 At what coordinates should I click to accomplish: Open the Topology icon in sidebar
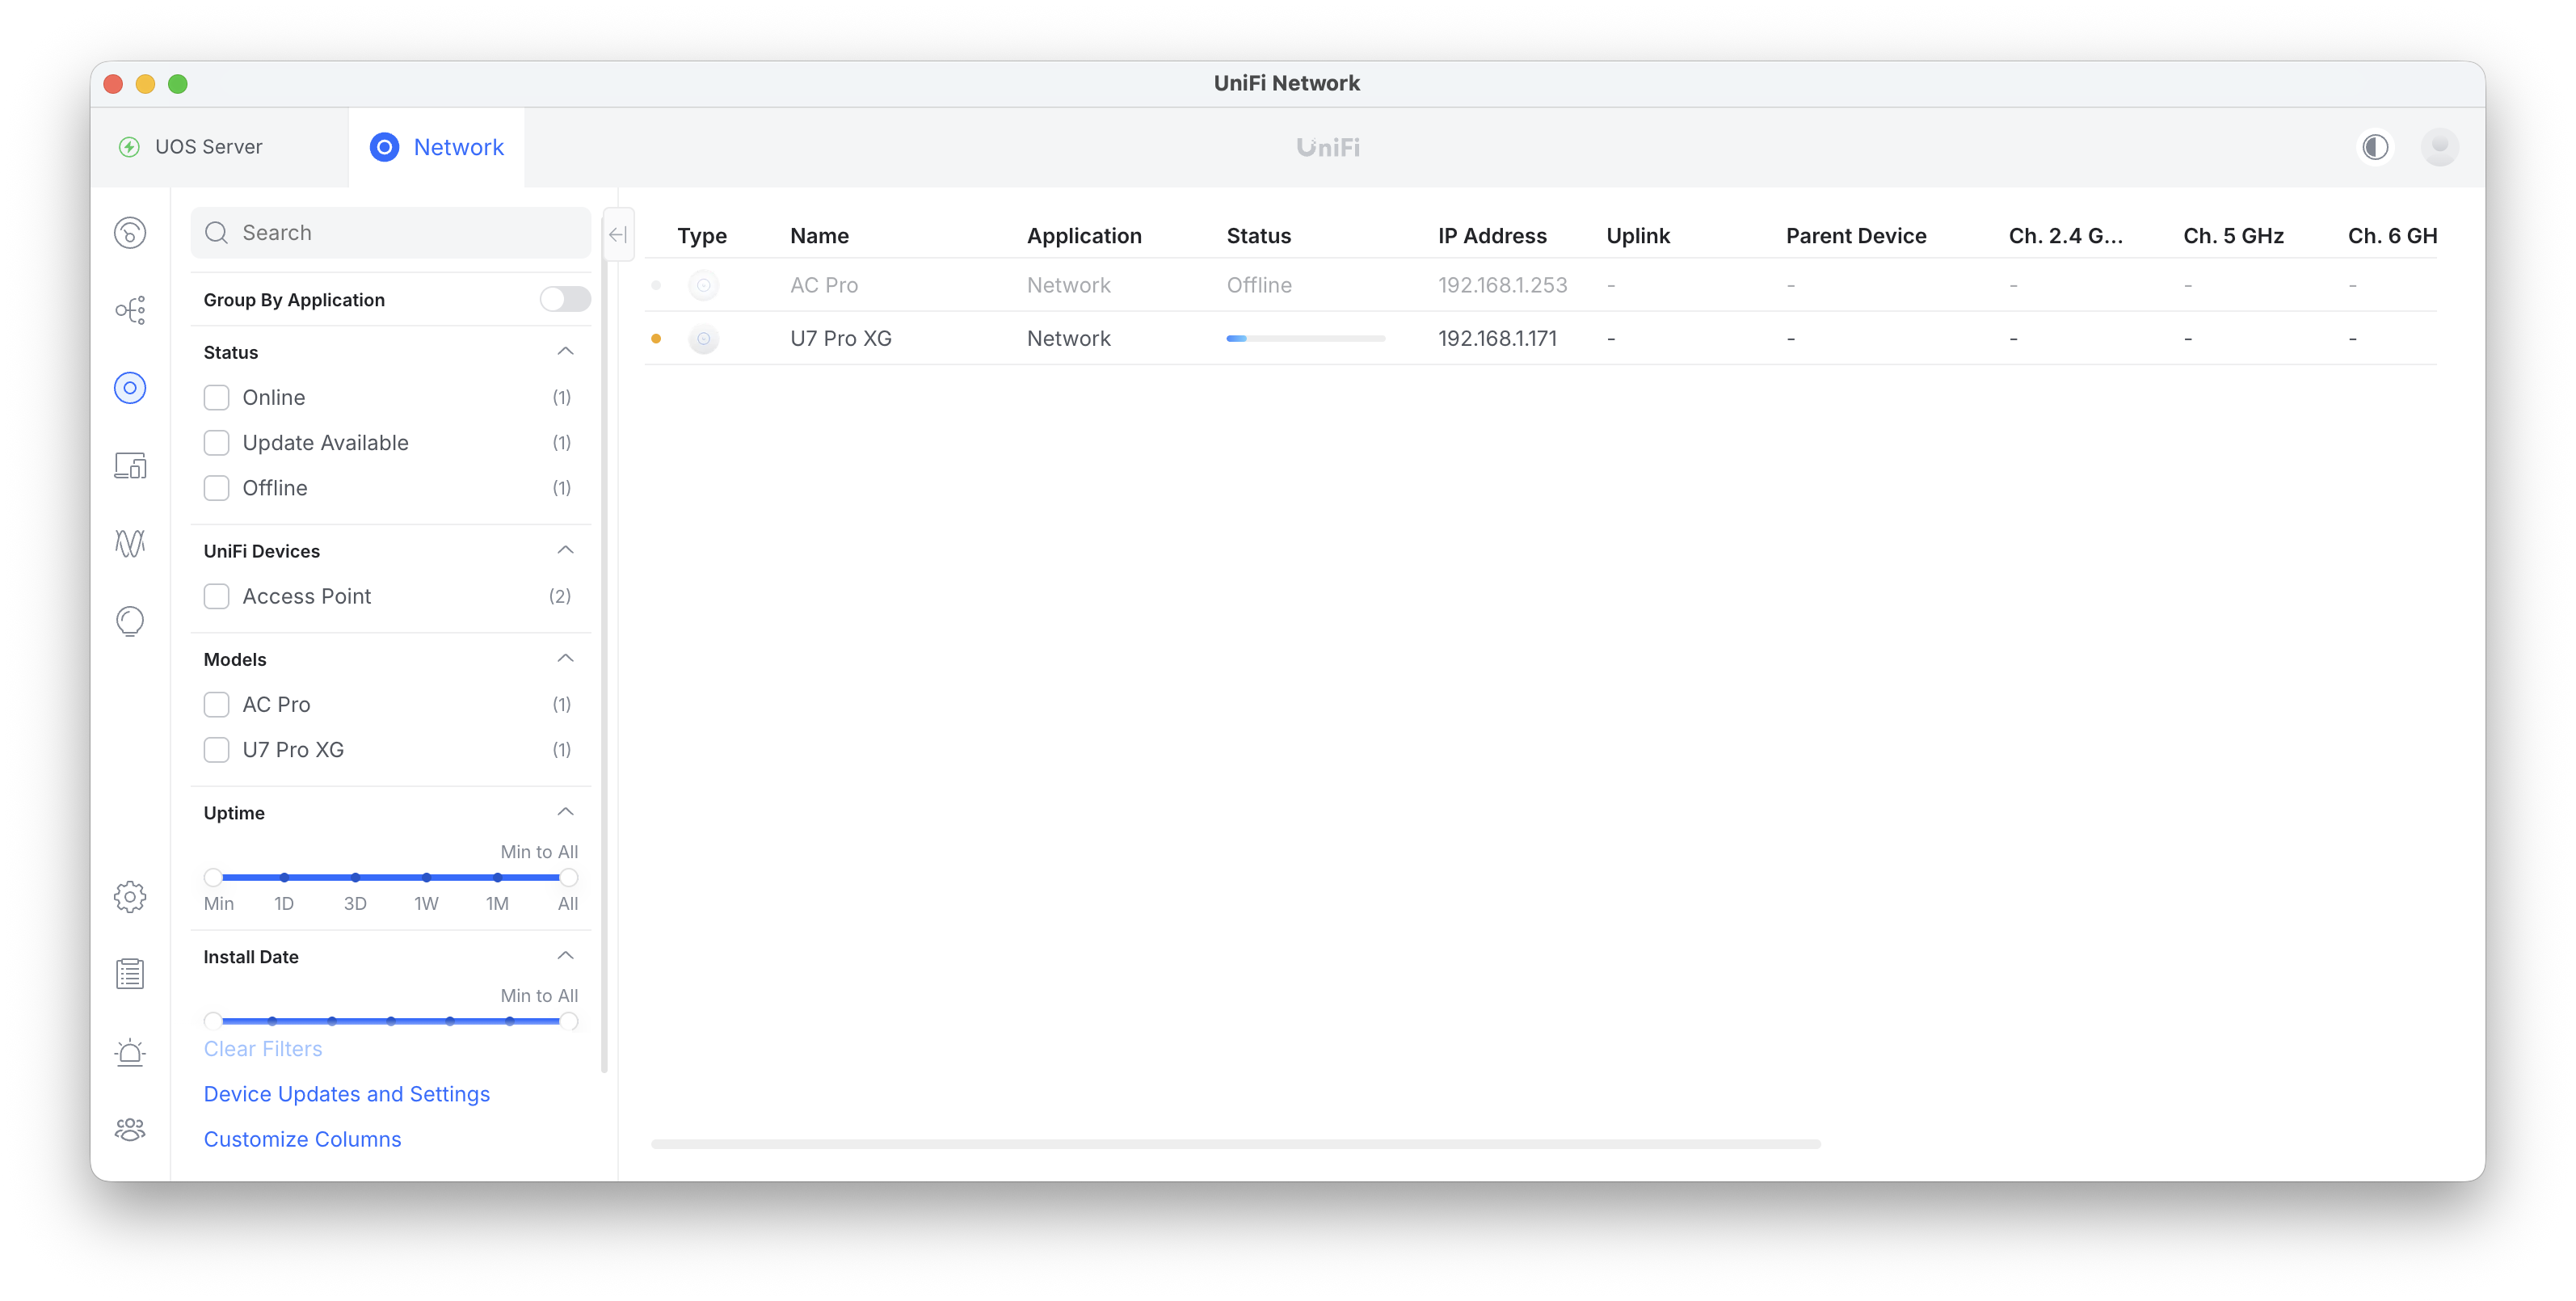coord(130,310)
